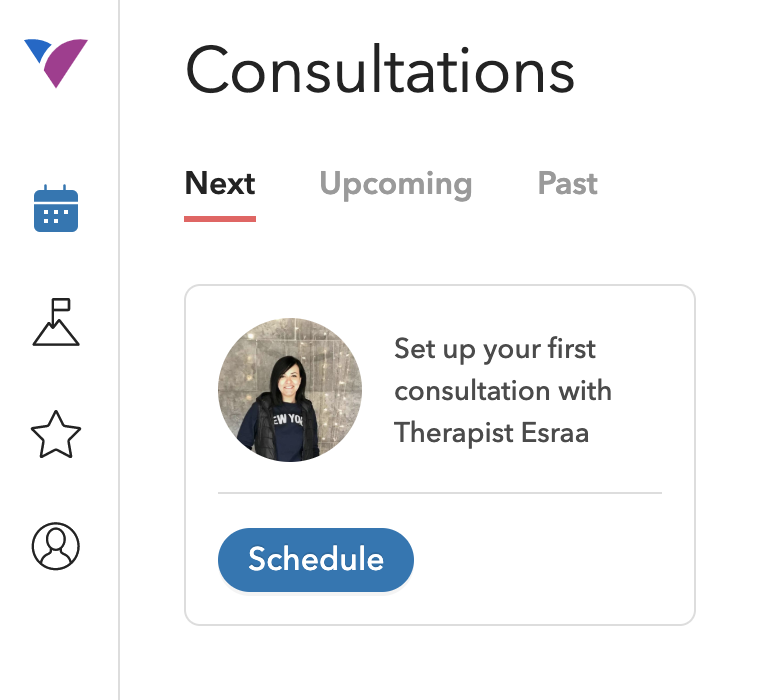Open the blue calendar consultations icon
The image size is (764, 700).
(x=56, y=208)
